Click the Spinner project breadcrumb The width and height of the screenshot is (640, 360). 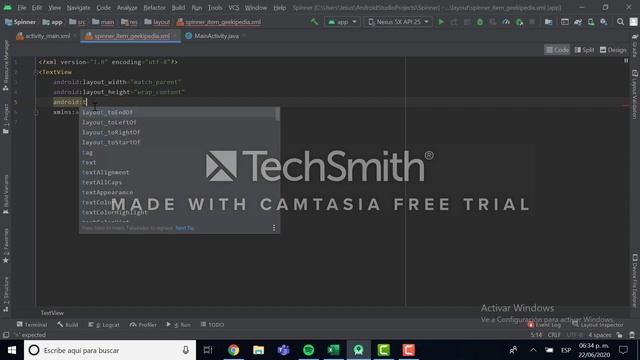point(20,22)
